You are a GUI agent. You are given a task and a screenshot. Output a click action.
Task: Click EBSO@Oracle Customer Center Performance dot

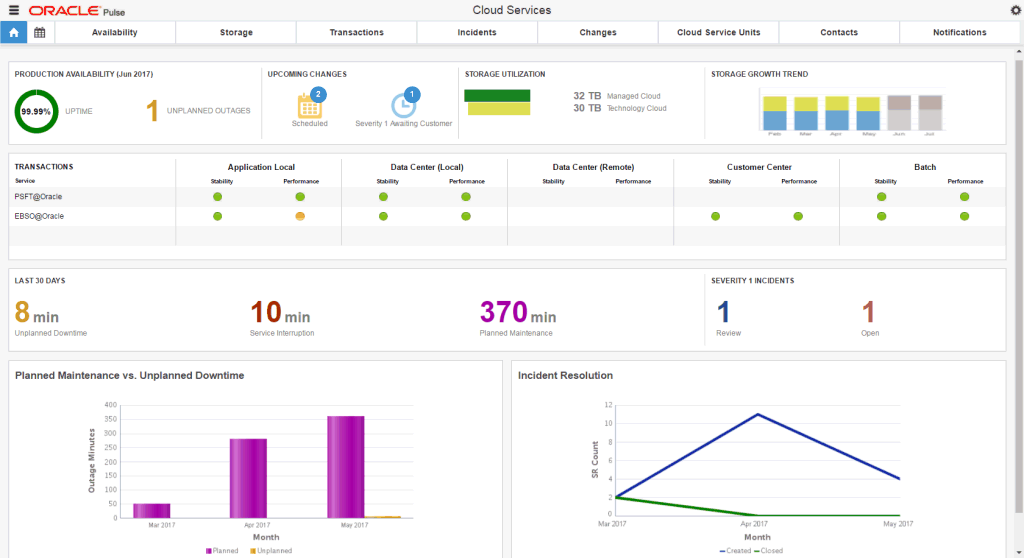[798, 216]
